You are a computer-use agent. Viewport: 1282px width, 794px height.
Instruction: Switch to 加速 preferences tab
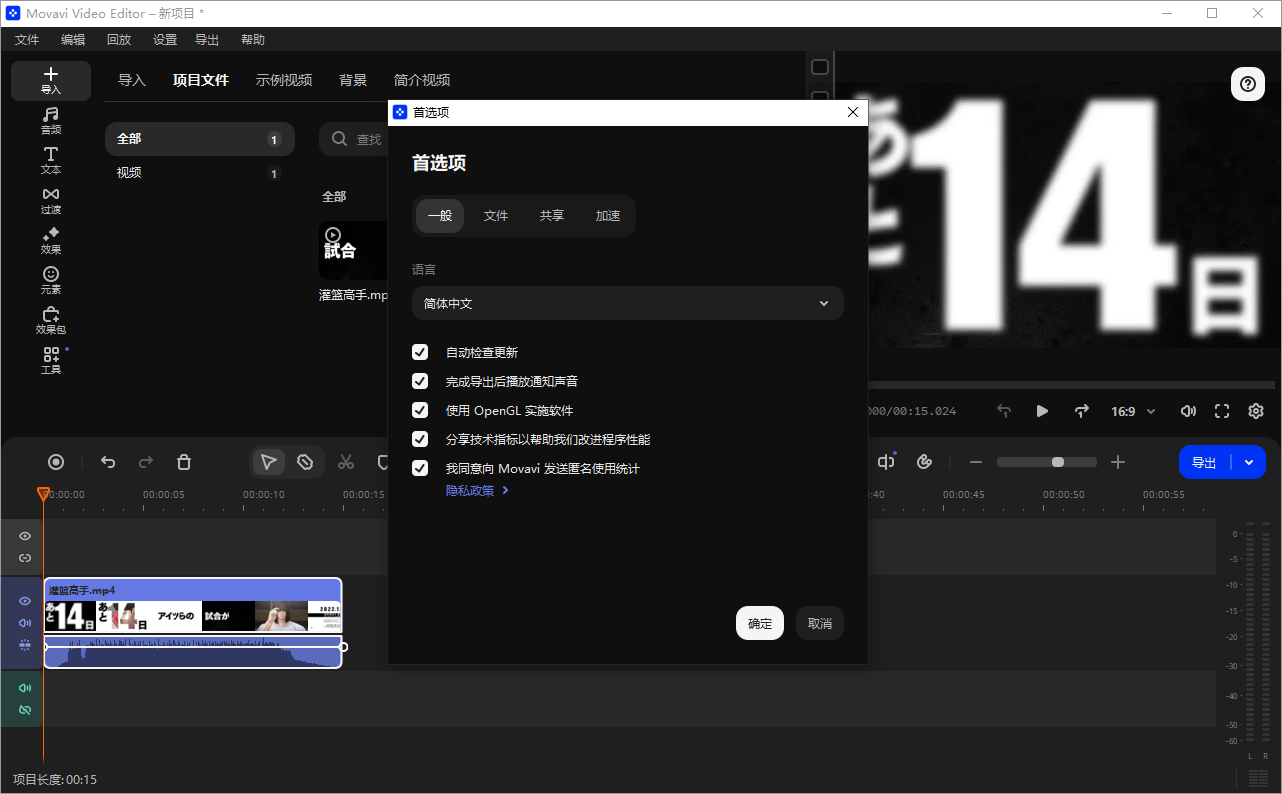(x=608, y=216)
